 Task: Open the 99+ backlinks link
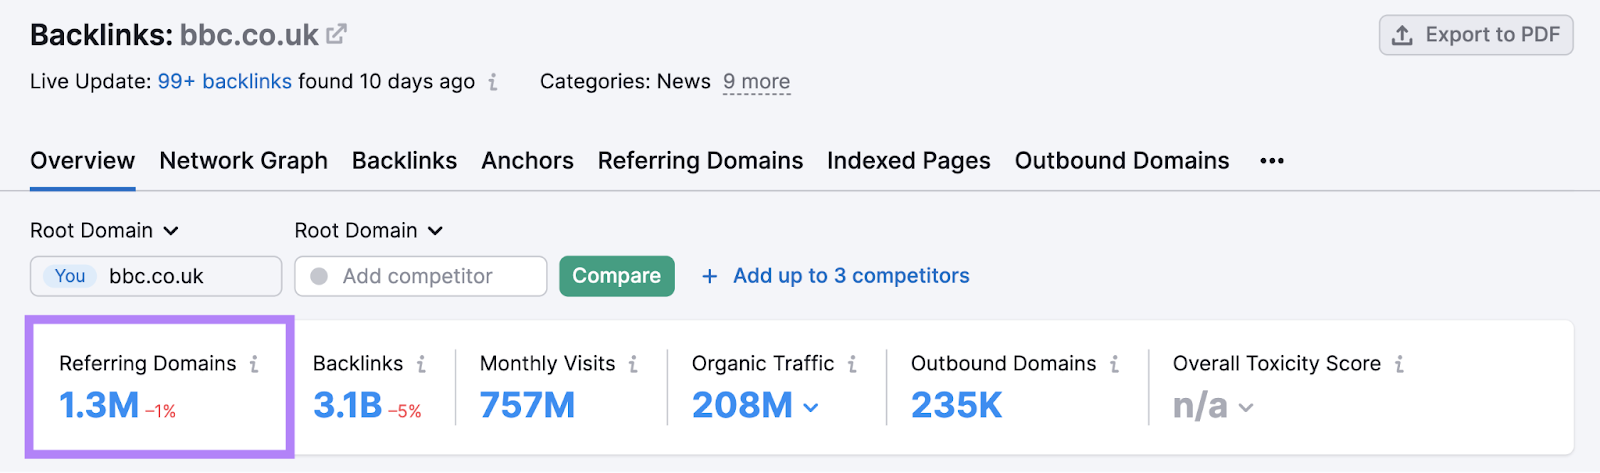tap(224, 82)
